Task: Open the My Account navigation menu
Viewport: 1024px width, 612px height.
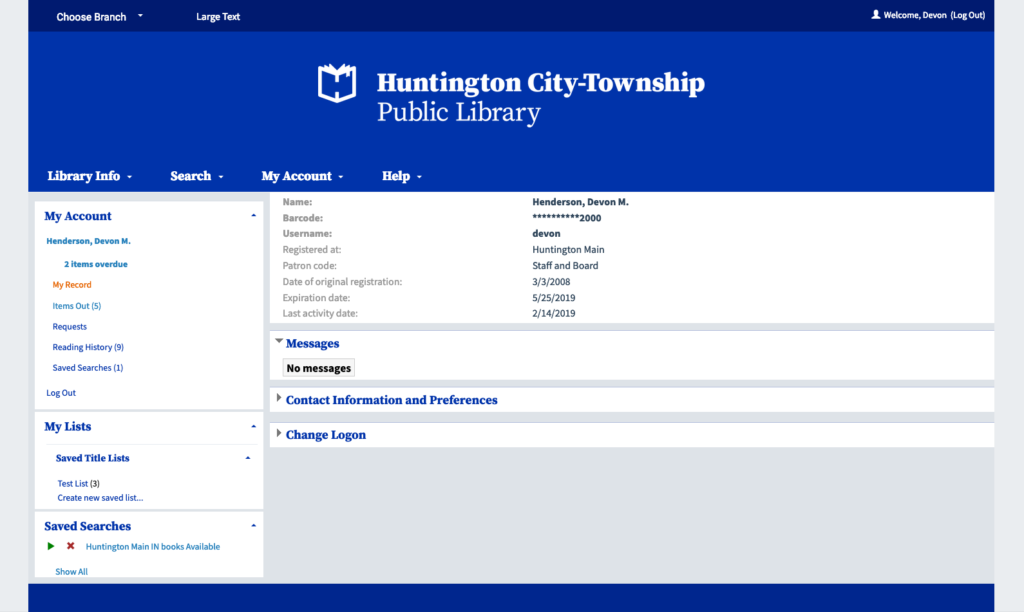Action: [x=302, y=176]
